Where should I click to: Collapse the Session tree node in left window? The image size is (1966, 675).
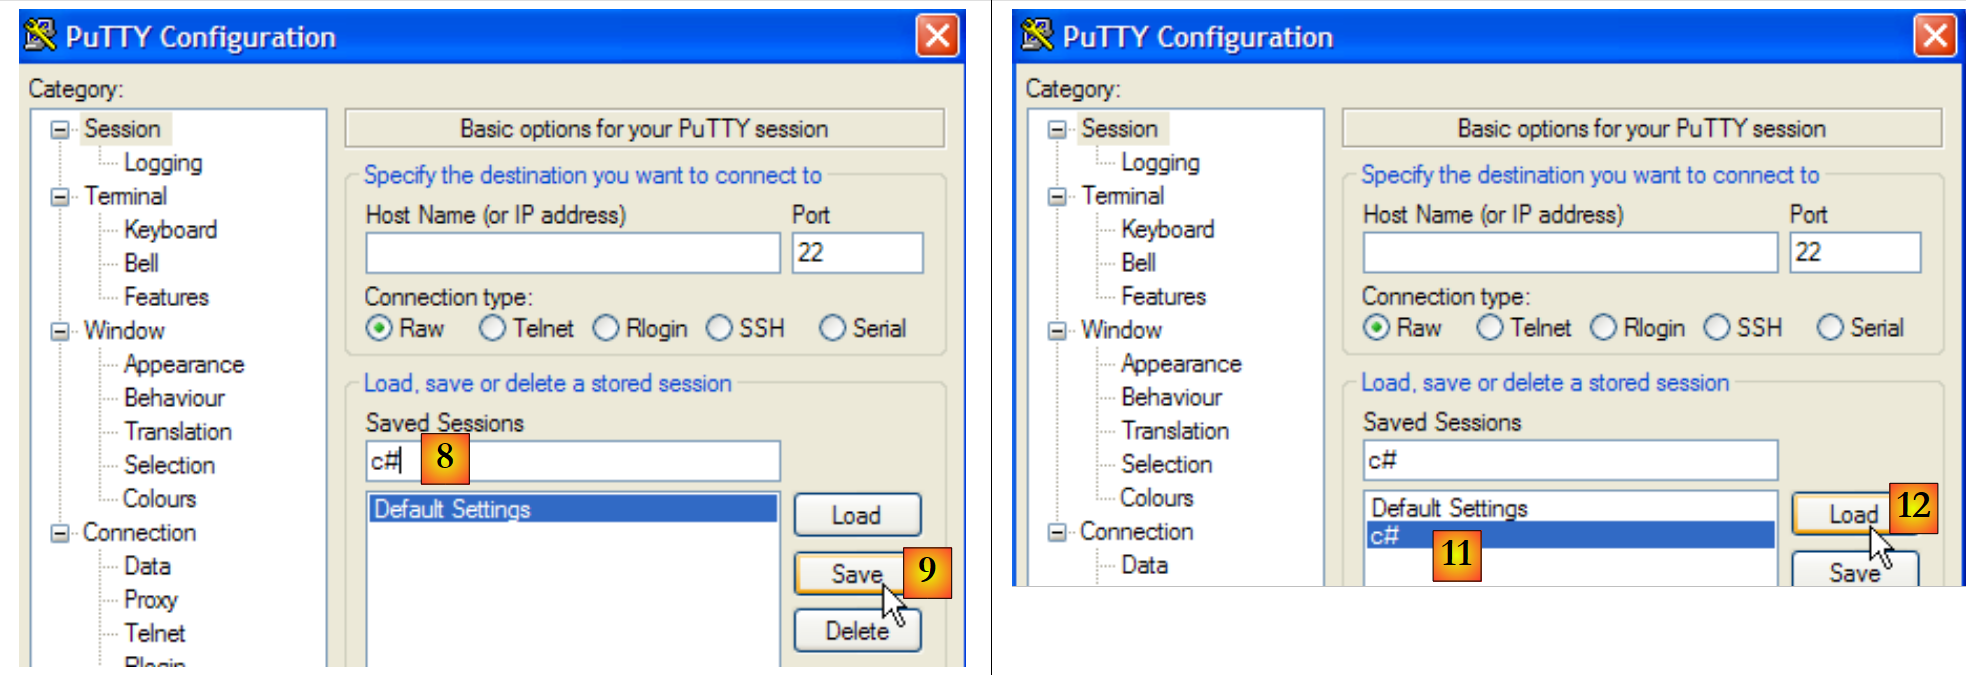click(60, 129)
